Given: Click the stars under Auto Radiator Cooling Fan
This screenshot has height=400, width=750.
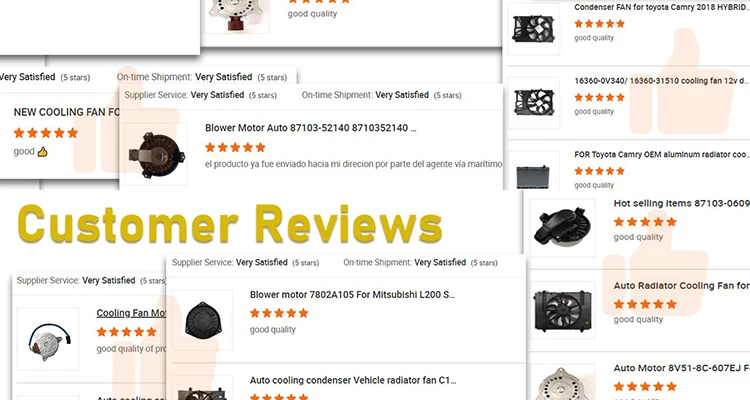Looking at the screenshot, I should coord(645,304).
